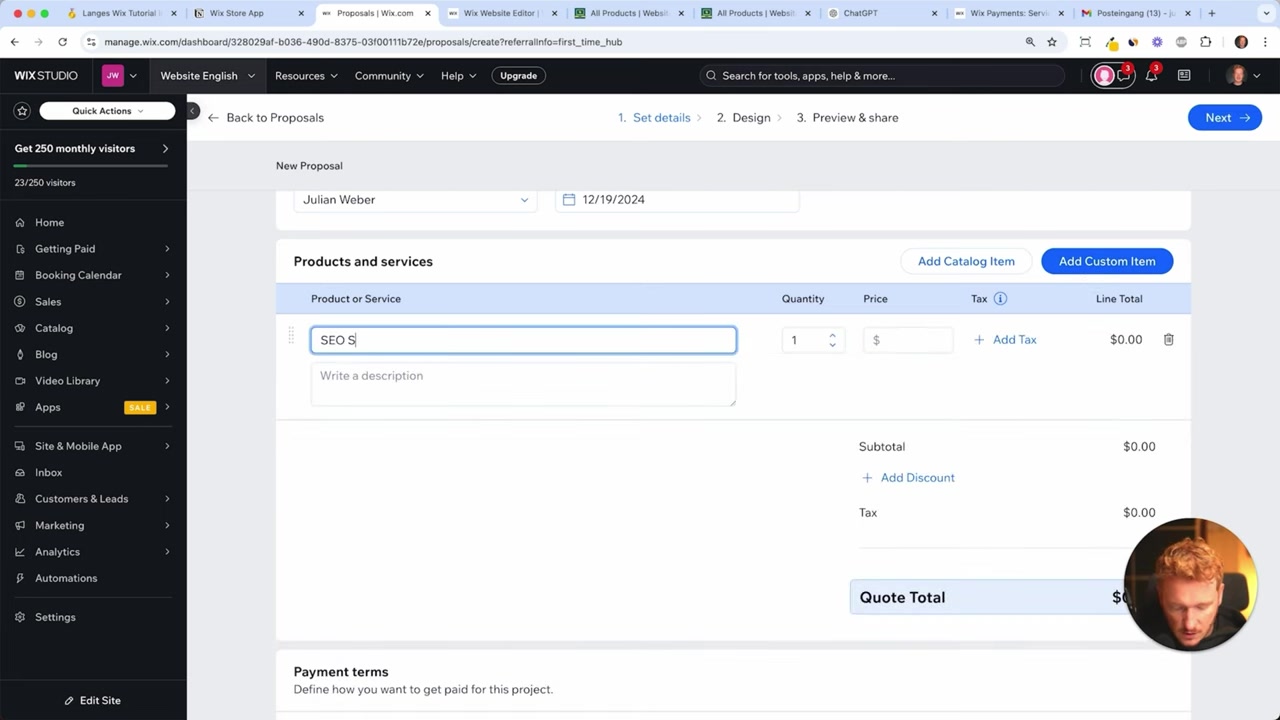The image size is (1280, 720).
Task: Collapse the sidebar with the arrow handle
Action: tap(193, 111)
